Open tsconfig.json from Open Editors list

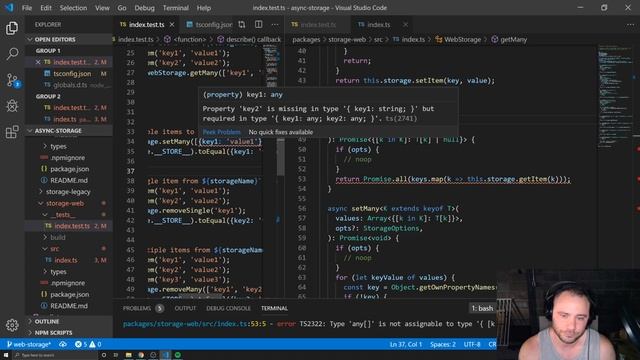(72, 73)
